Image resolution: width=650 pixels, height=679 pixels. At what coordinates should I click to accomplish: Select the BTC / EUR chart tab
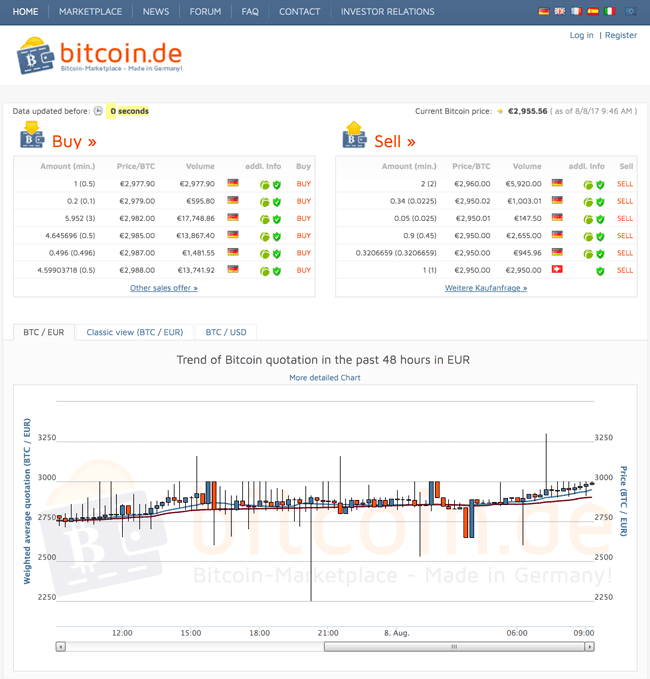tap(44, 332)
